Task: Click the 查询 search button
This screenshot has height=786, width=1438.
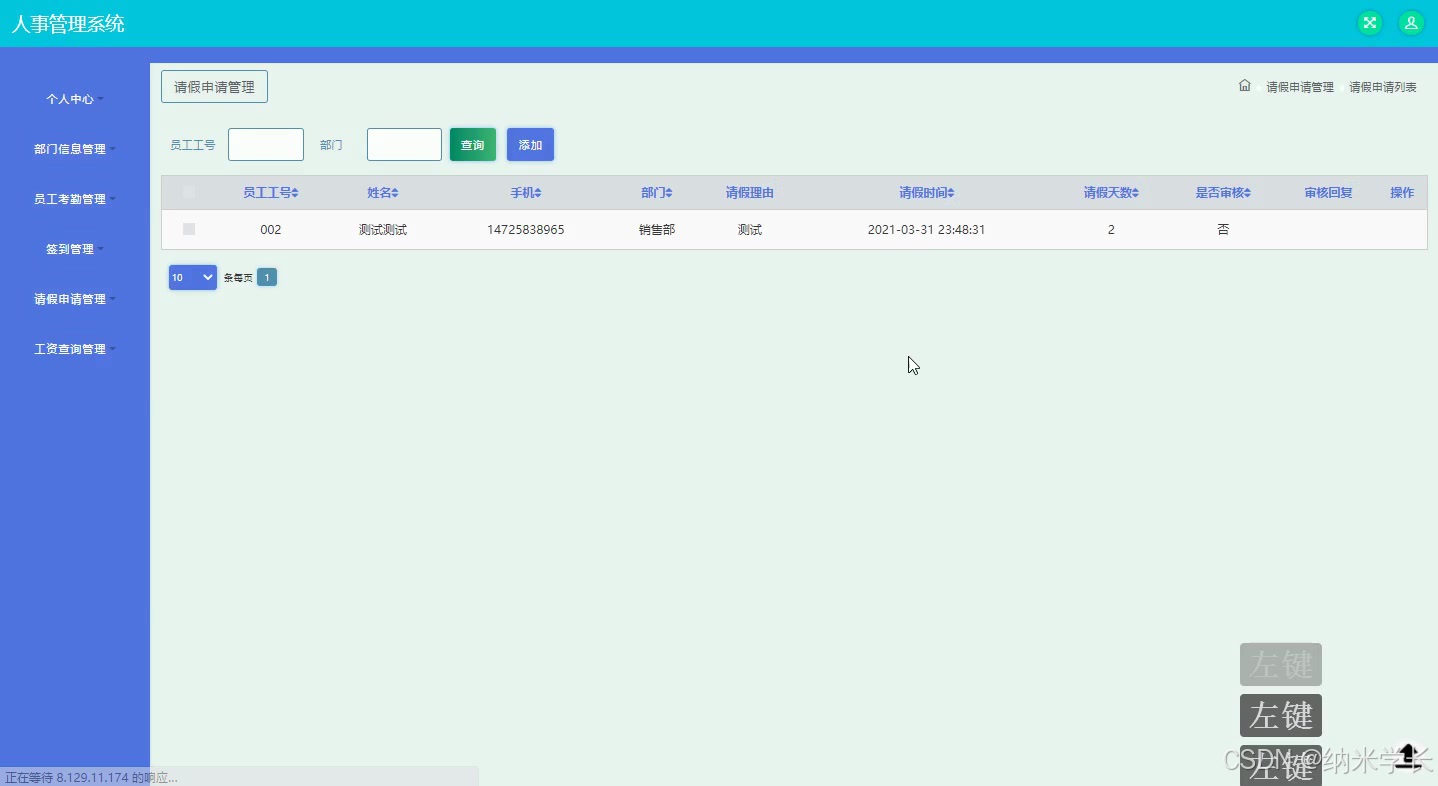Action: [473, 145]
